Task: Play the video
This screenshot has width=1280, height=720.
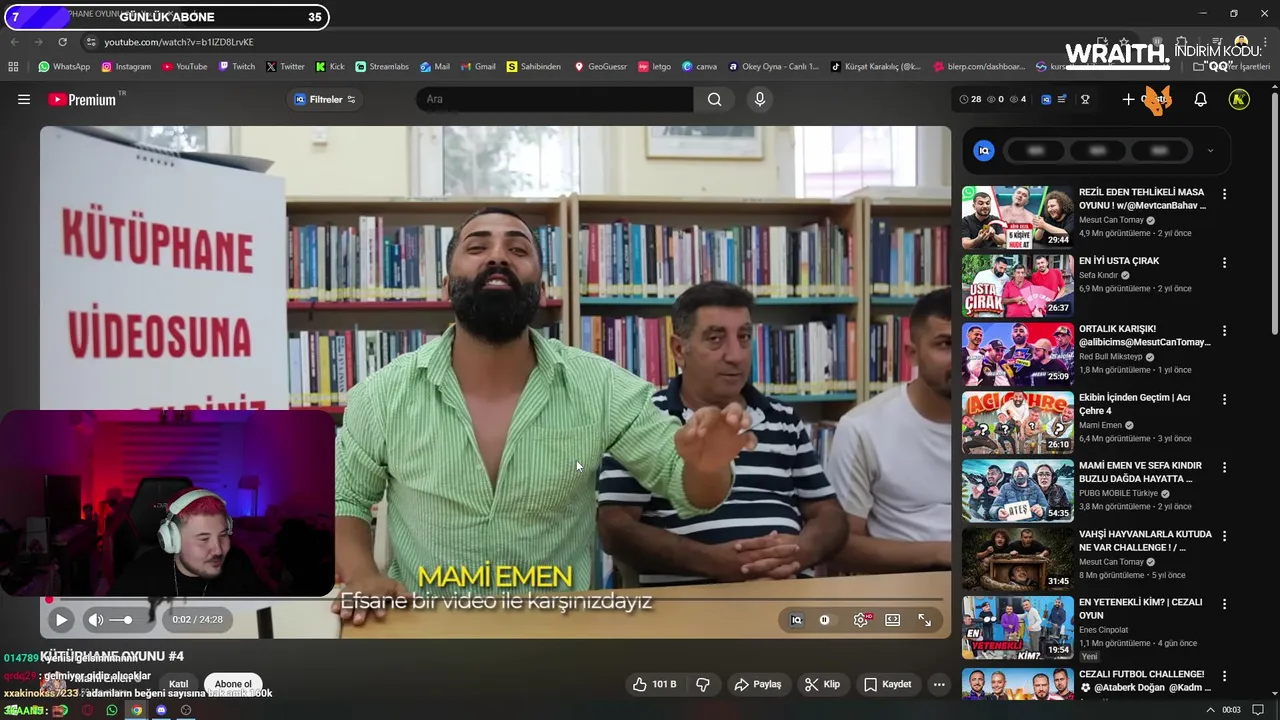Action: [61, 620]
